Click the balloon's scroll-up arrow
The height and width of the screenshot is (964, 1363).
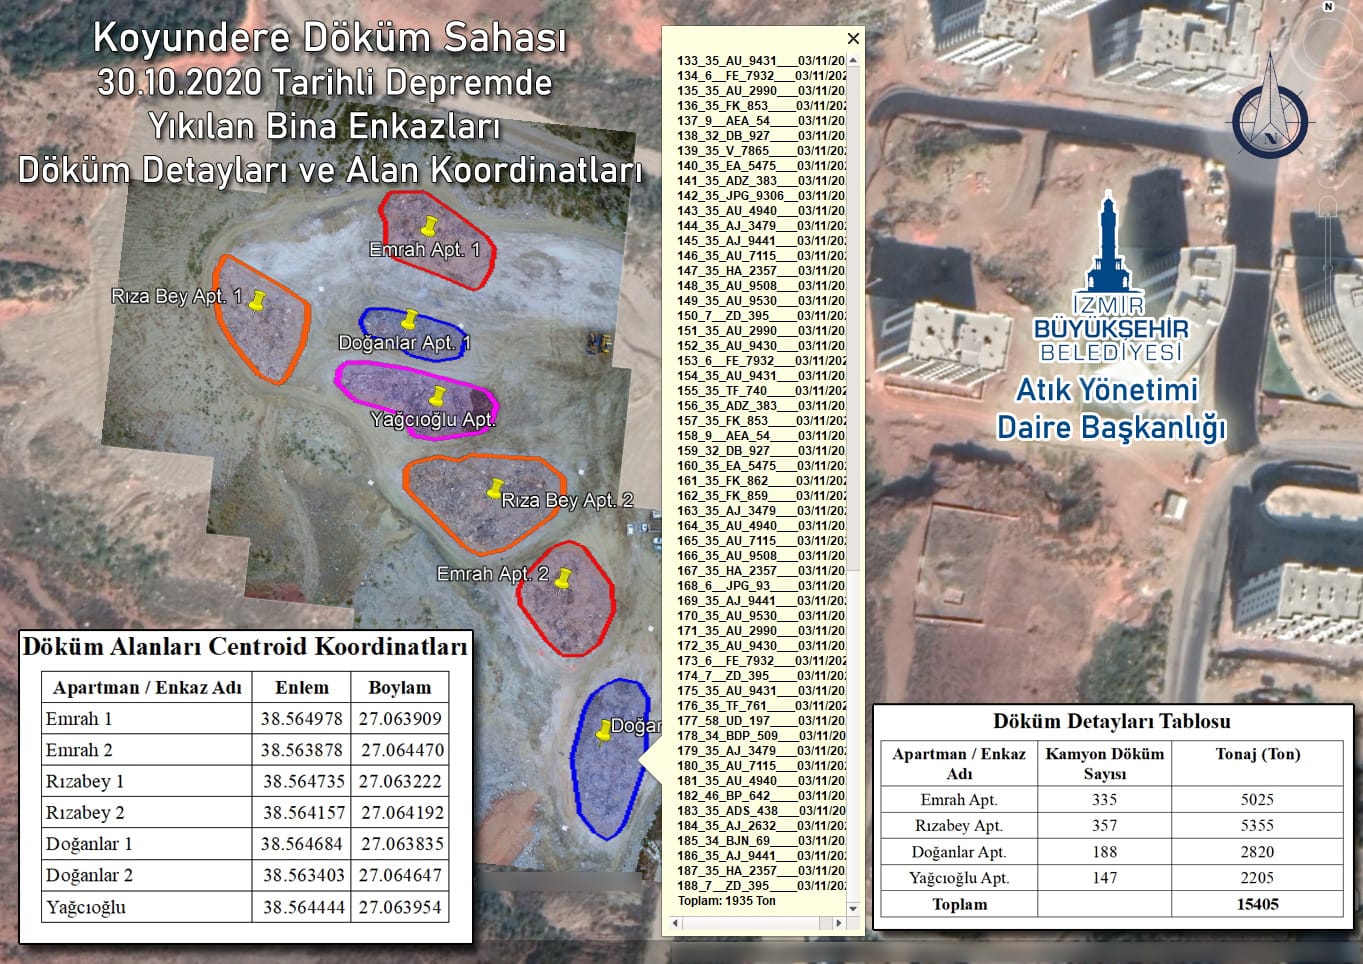point(853,60)
